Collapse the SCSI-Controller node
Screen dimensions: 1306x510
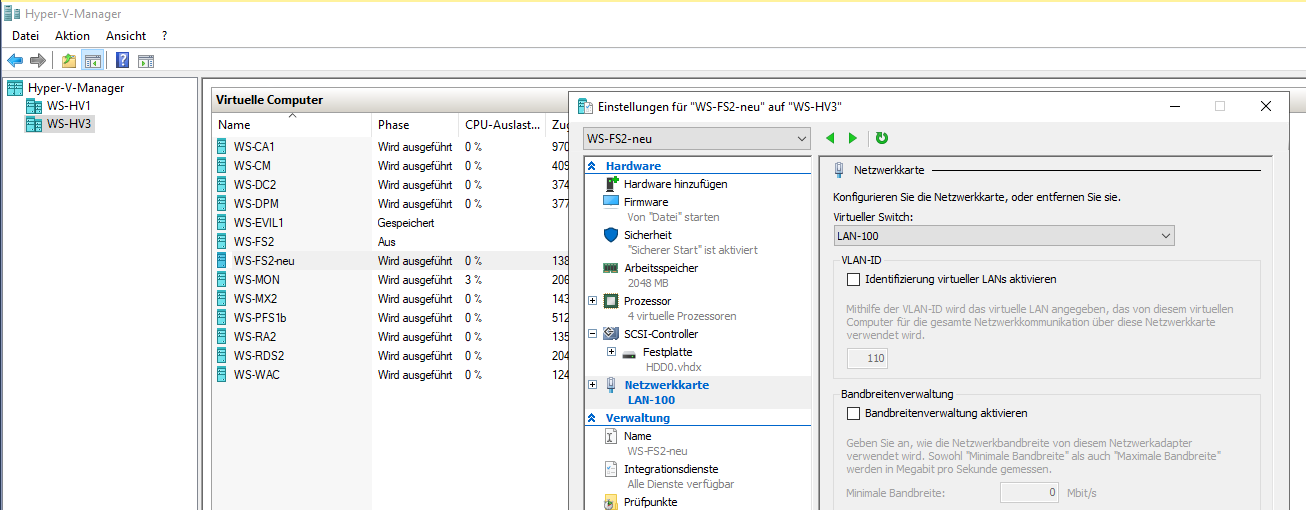tap(593, 334)
